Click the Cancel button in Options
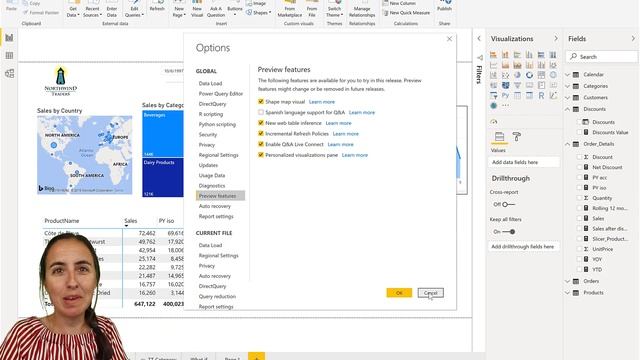This screenshot has width=640, height=360. (x=431, y=293)
